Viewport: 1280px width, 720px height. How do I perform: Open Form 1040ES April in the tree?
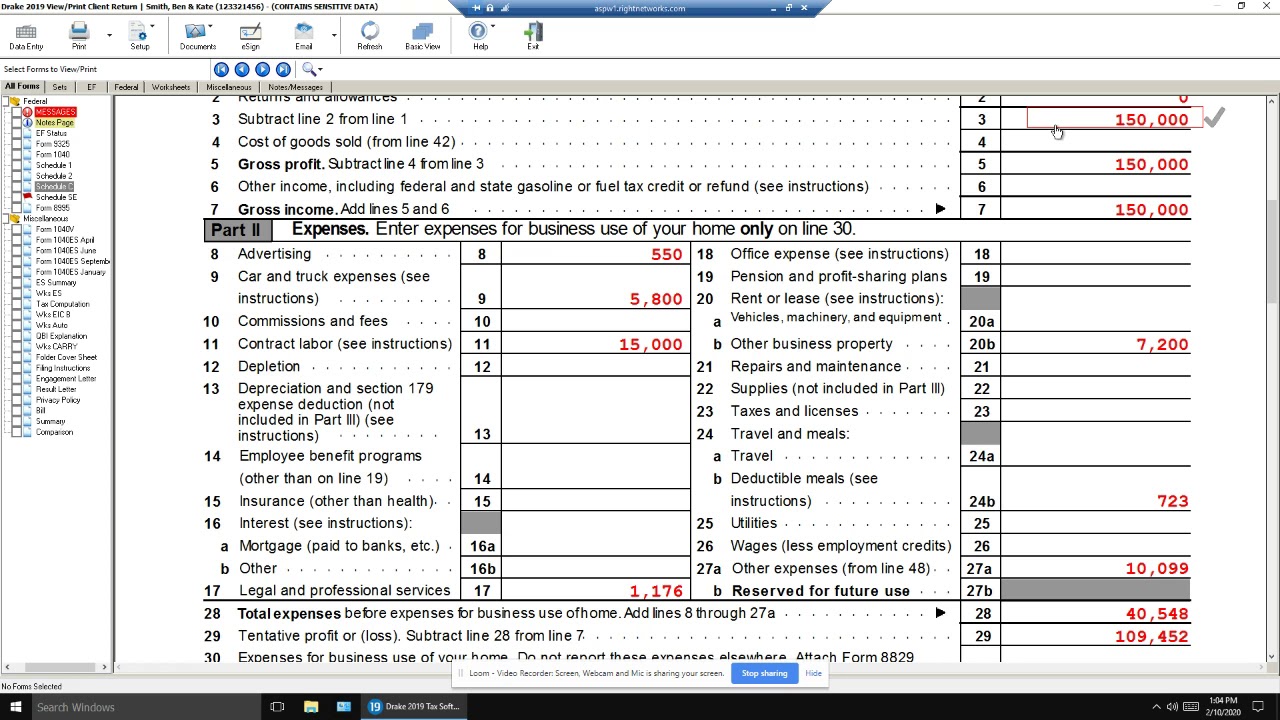[65, 240]
